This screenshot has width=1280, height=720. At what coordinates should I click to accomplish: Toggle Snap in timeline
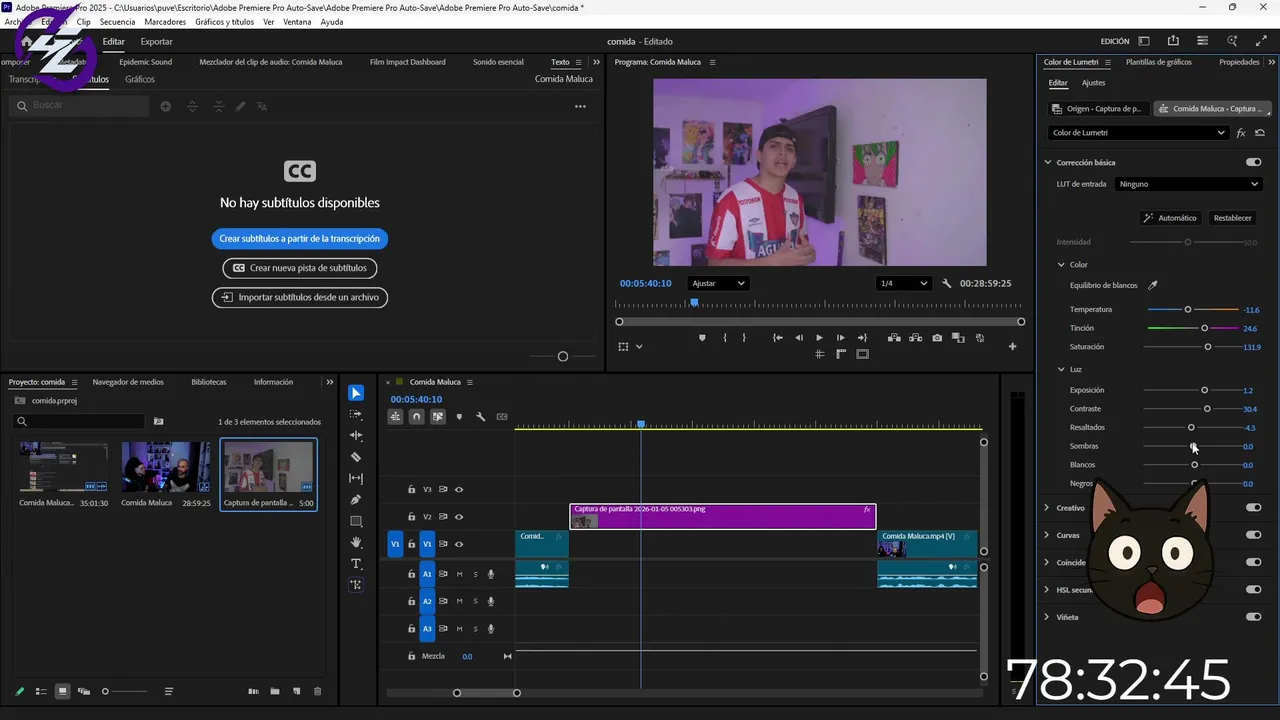[x=416, y=417]
